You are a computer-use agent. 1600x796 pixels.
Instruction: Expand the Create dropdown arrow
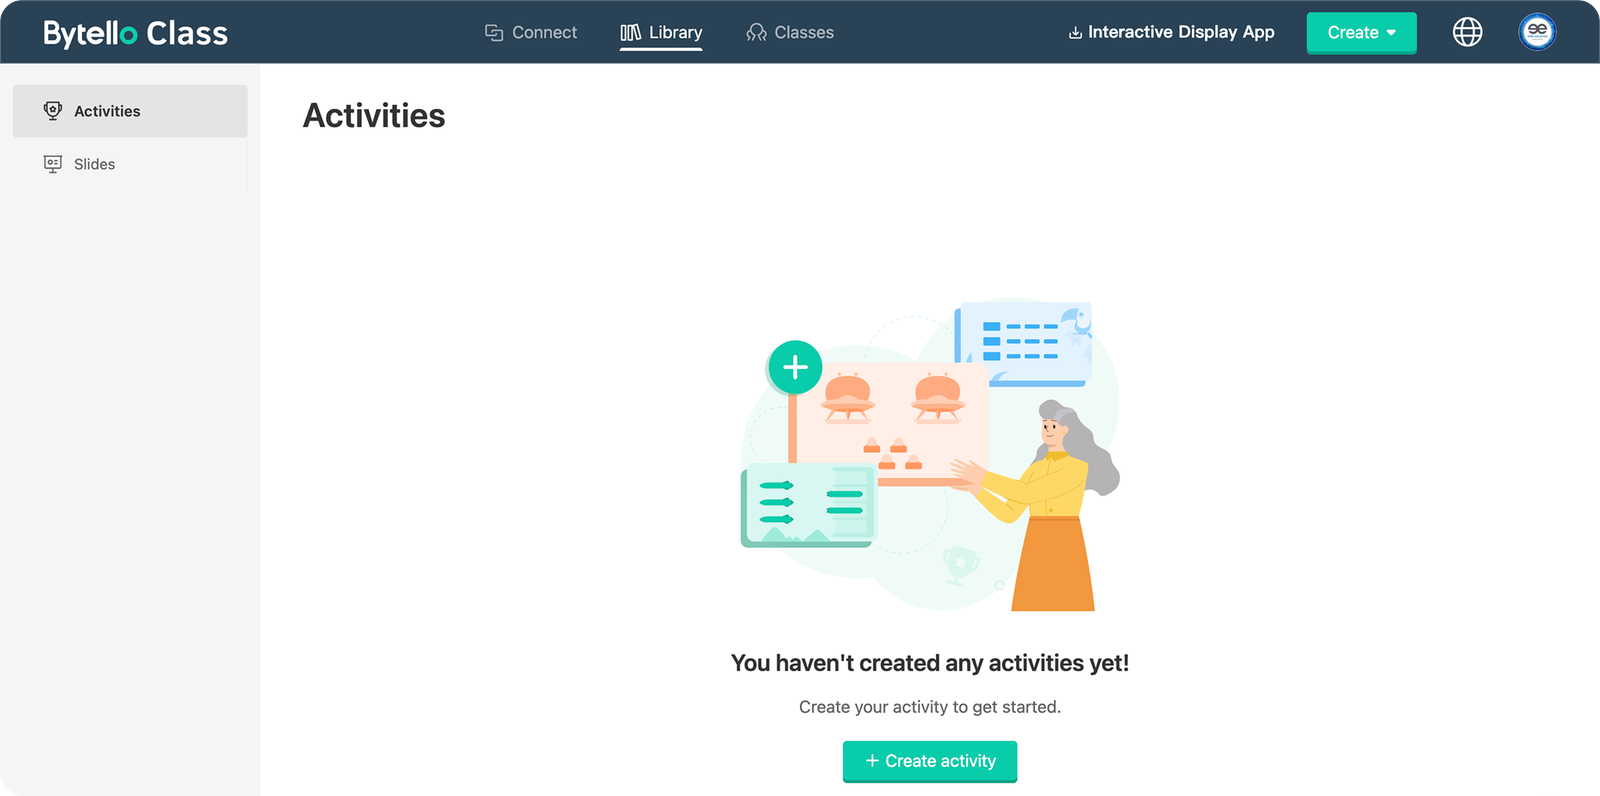pyautogui.click(x=1391, y=33)
